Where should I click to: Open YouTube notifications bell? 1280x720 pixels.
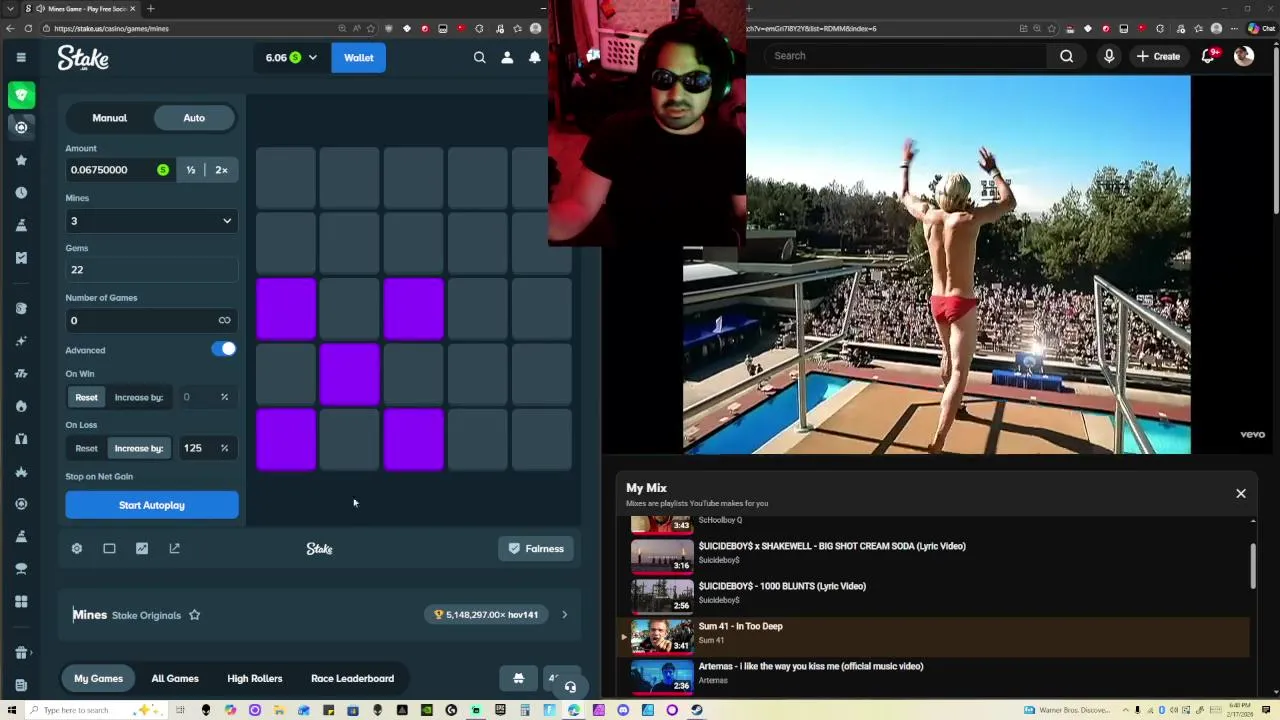1208,56
